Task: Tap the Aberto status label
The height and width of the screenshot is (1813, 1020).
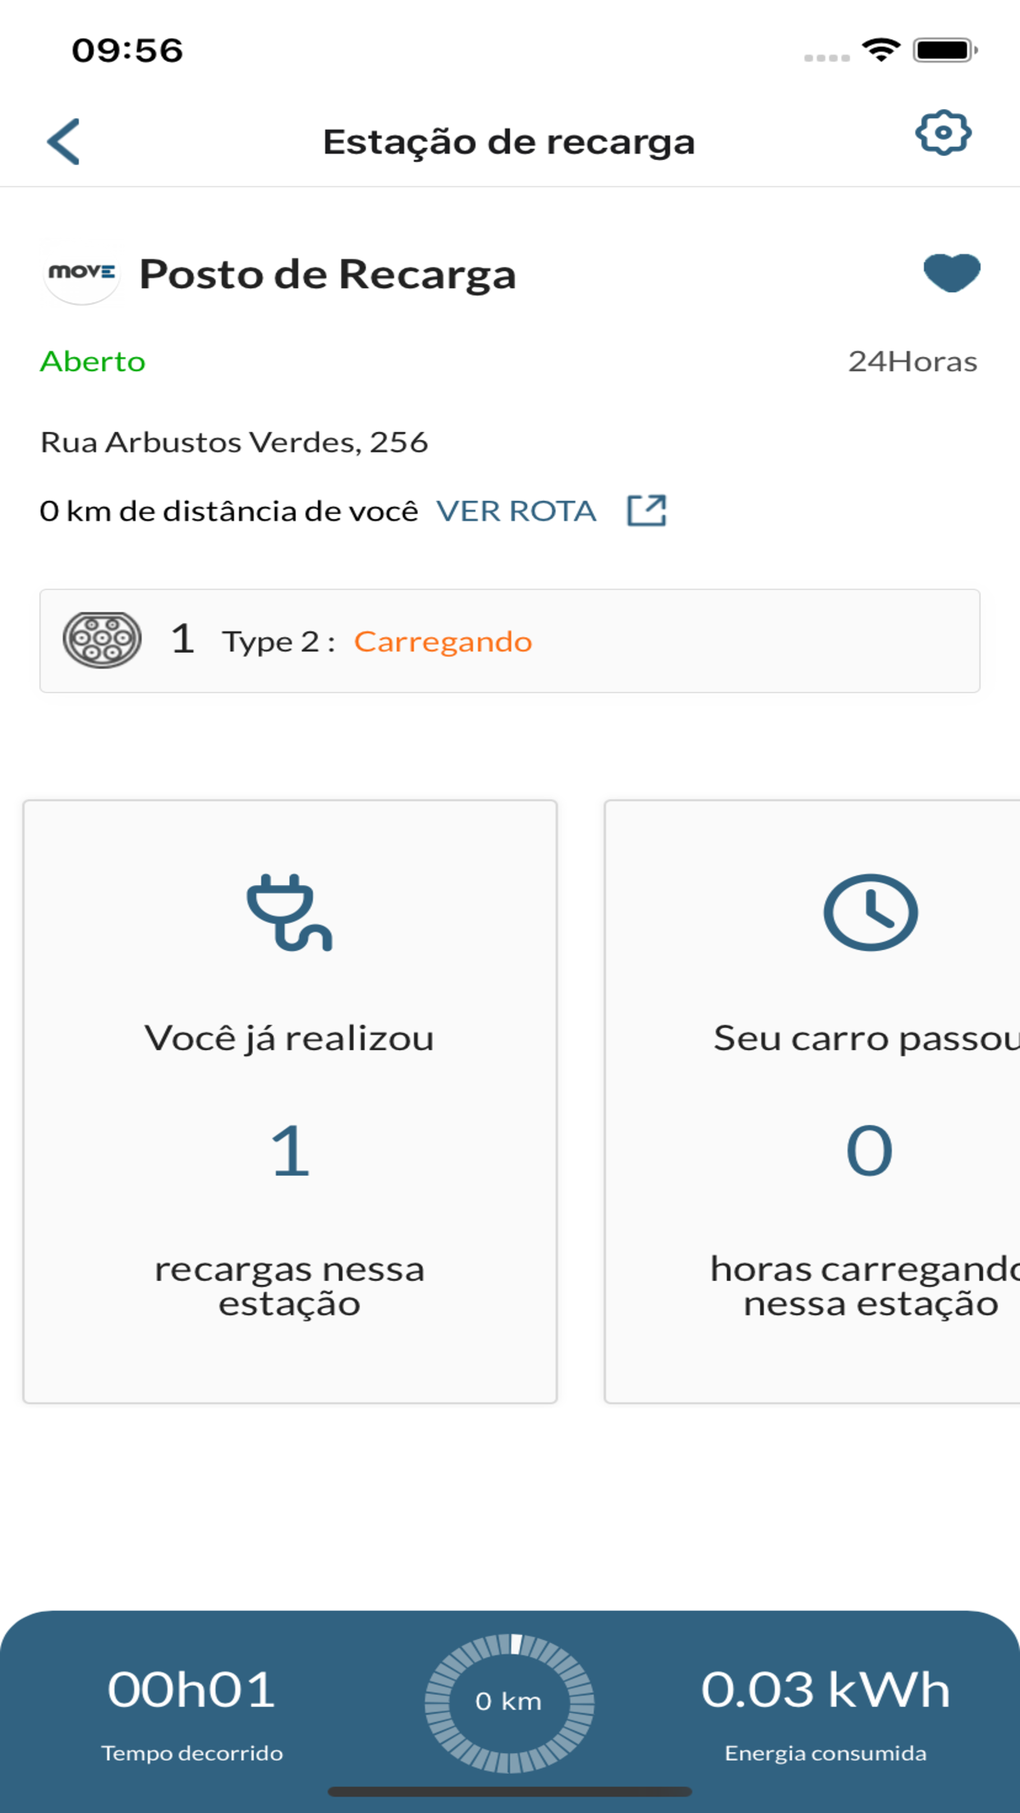Action: pos(93,361)
